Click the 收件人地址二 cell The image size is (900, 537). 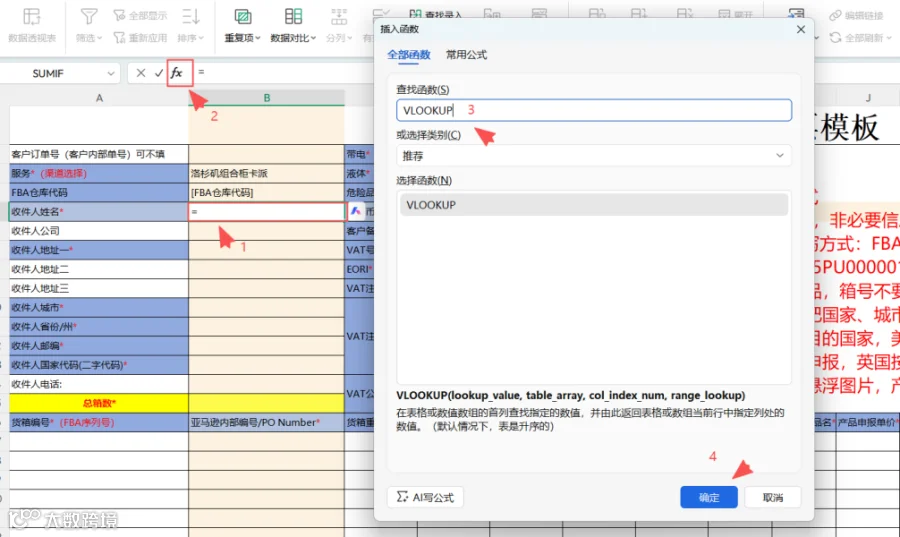pos(99,269)
